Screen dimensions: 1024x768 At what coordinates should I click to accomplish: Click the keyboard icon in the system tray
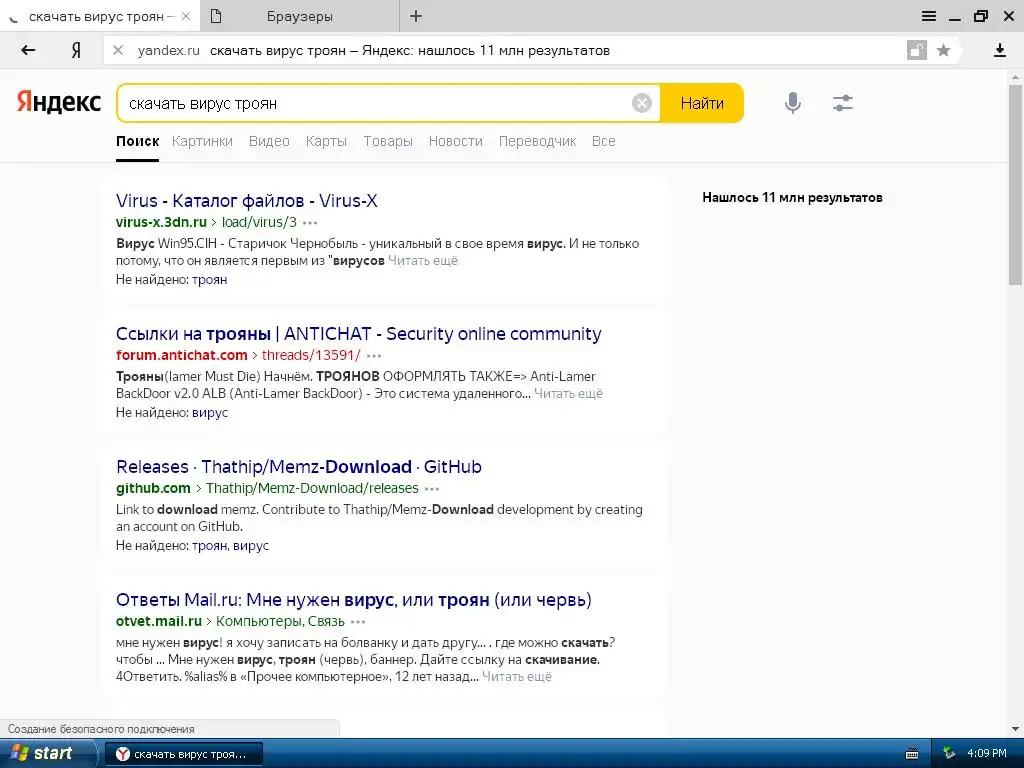tap(912, 754)
